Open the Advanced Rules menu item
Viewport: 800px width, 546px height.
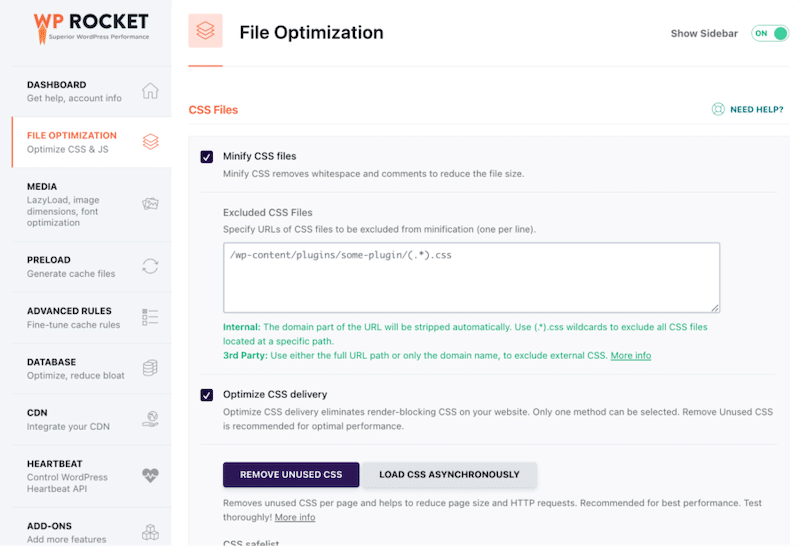70,317
